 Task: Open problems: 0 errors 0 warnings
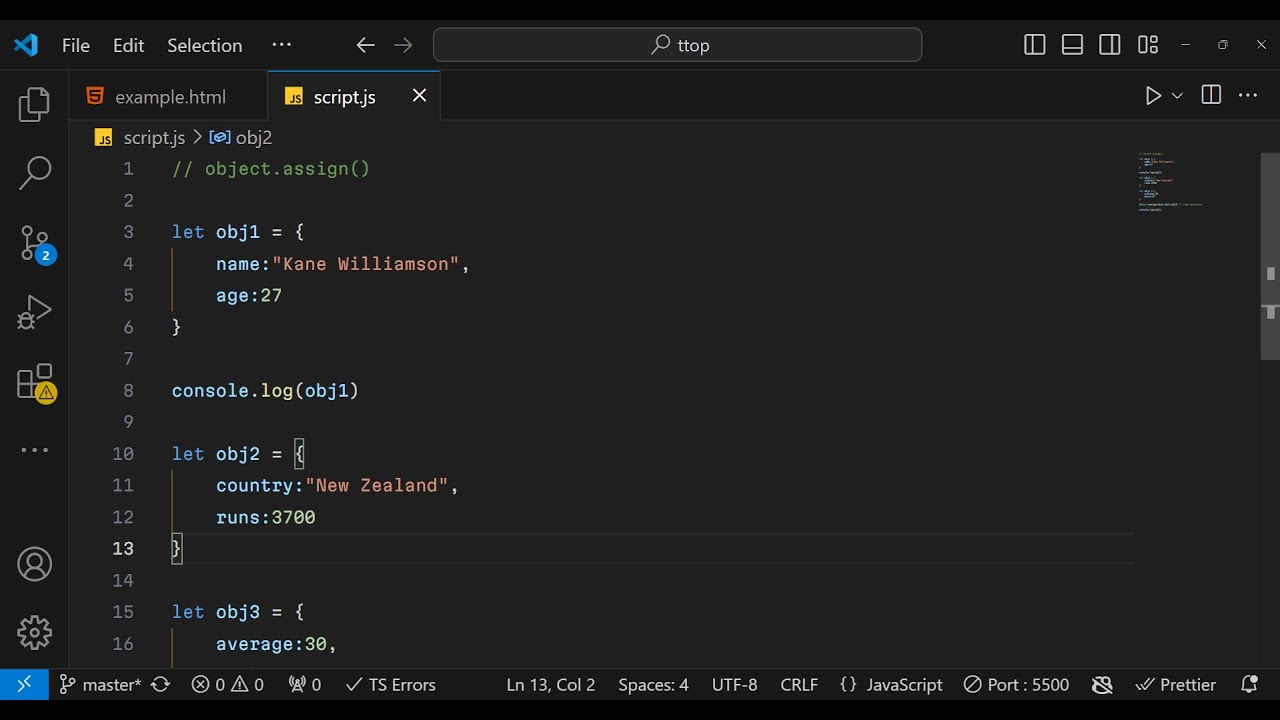(x=227, y=685)
